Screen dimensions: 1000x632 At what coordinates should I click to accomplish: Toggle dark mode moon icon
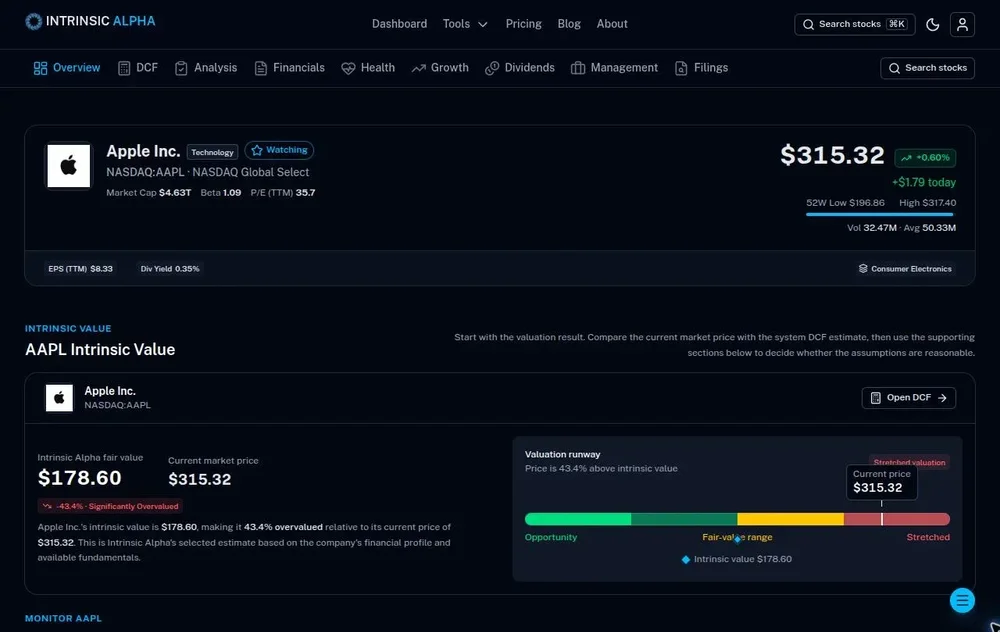coord(932,24)
